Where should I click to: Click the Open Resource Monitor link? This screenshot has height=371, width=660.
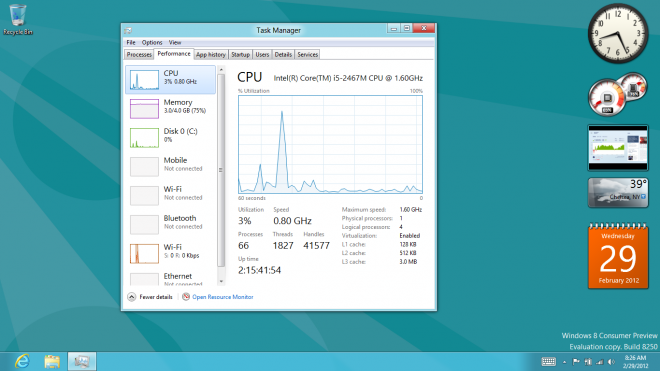pos(223,297)
